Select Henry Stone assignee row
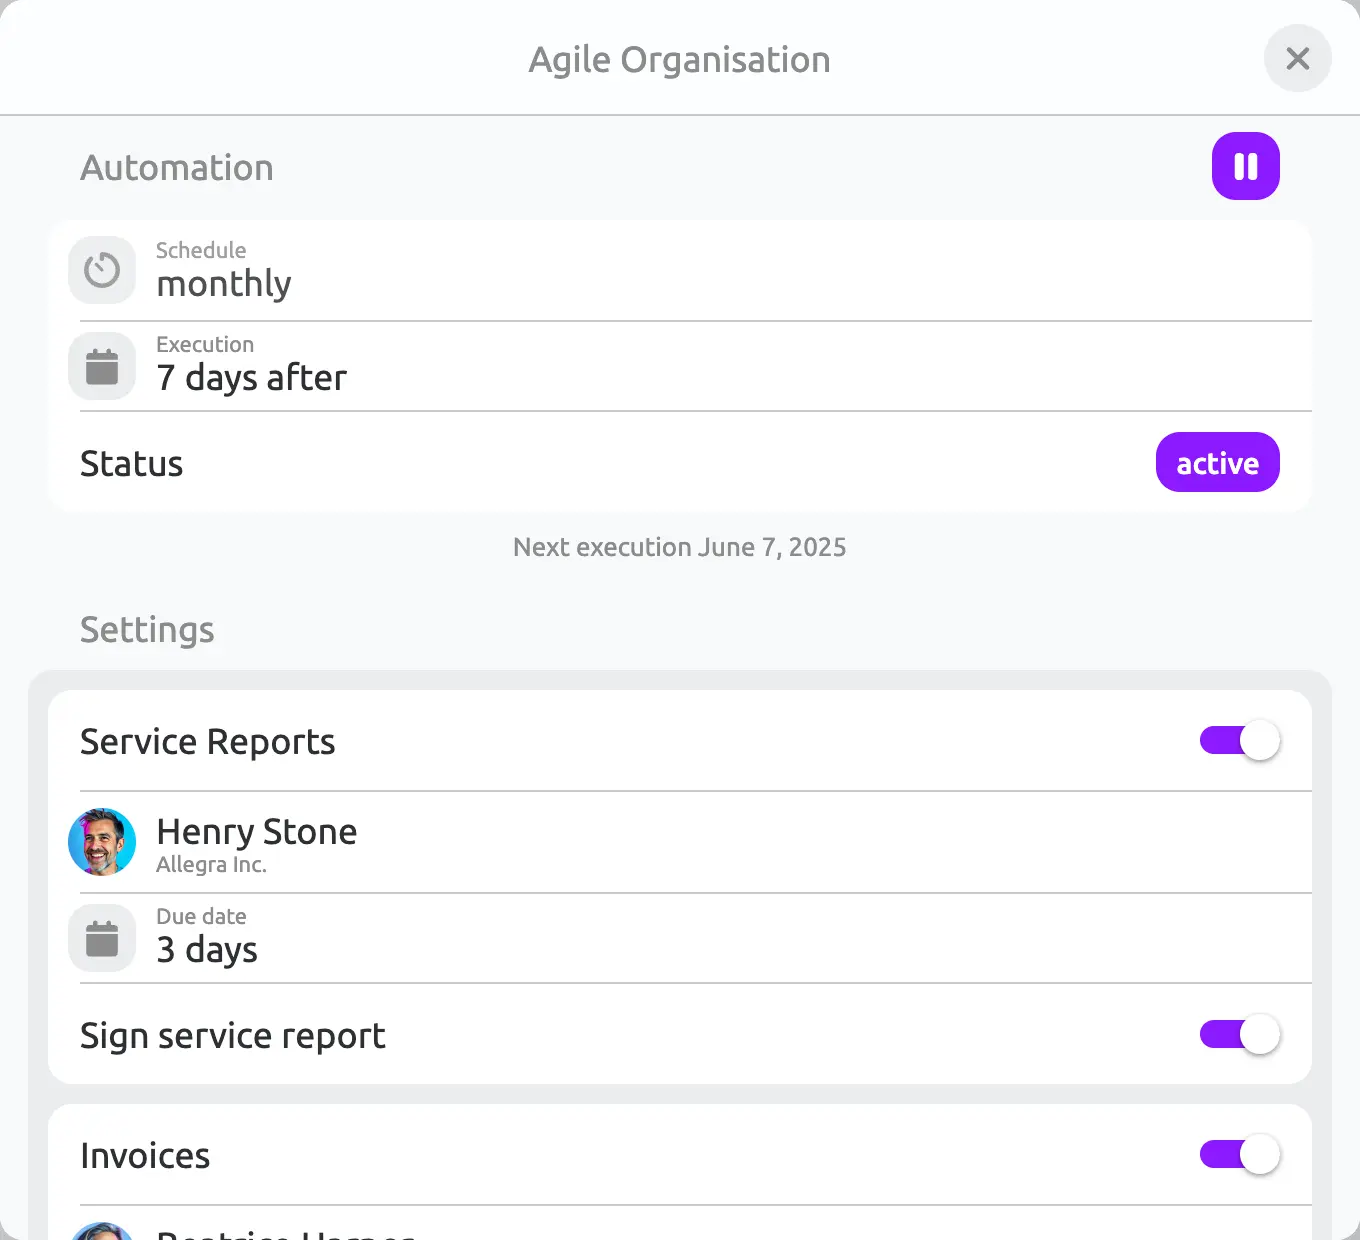The height and width of the screenshot is (1240, 1360). (x=680, y=842)
